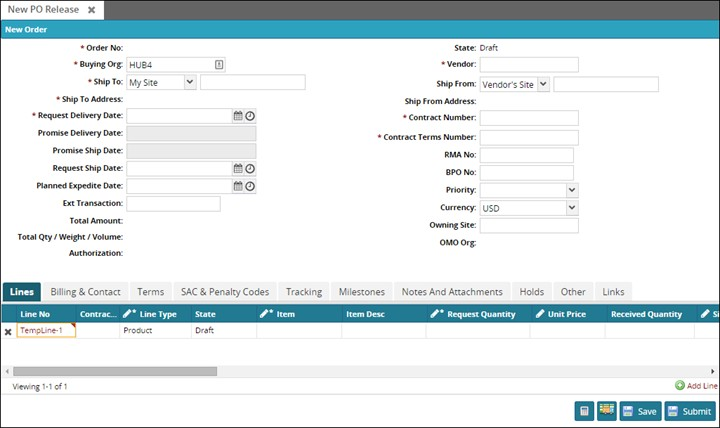This screenshot has width=720, height=428.
Task: Open calendar picker for Request Ship Date
Action: pyautogui.click(x=239, y=168)
